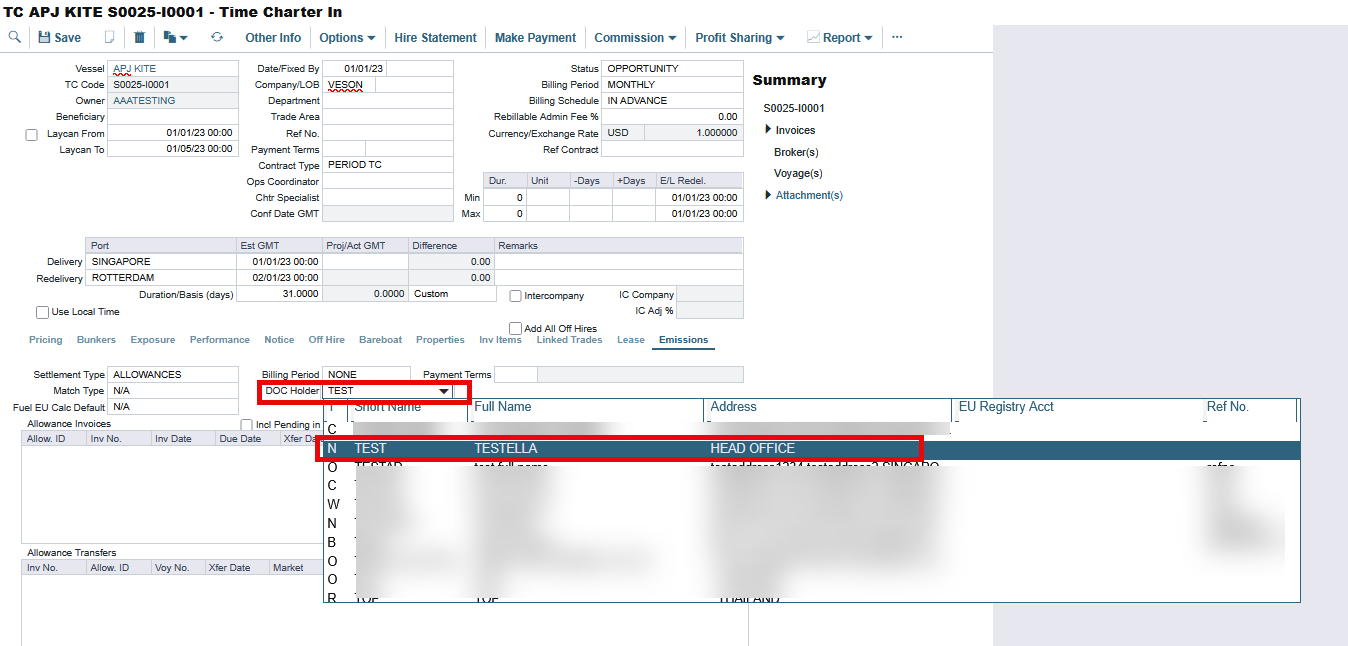Select the TEST TESTELLA row in list
The height and width of the screenshot is (646, 1348).
coord(618,449)
